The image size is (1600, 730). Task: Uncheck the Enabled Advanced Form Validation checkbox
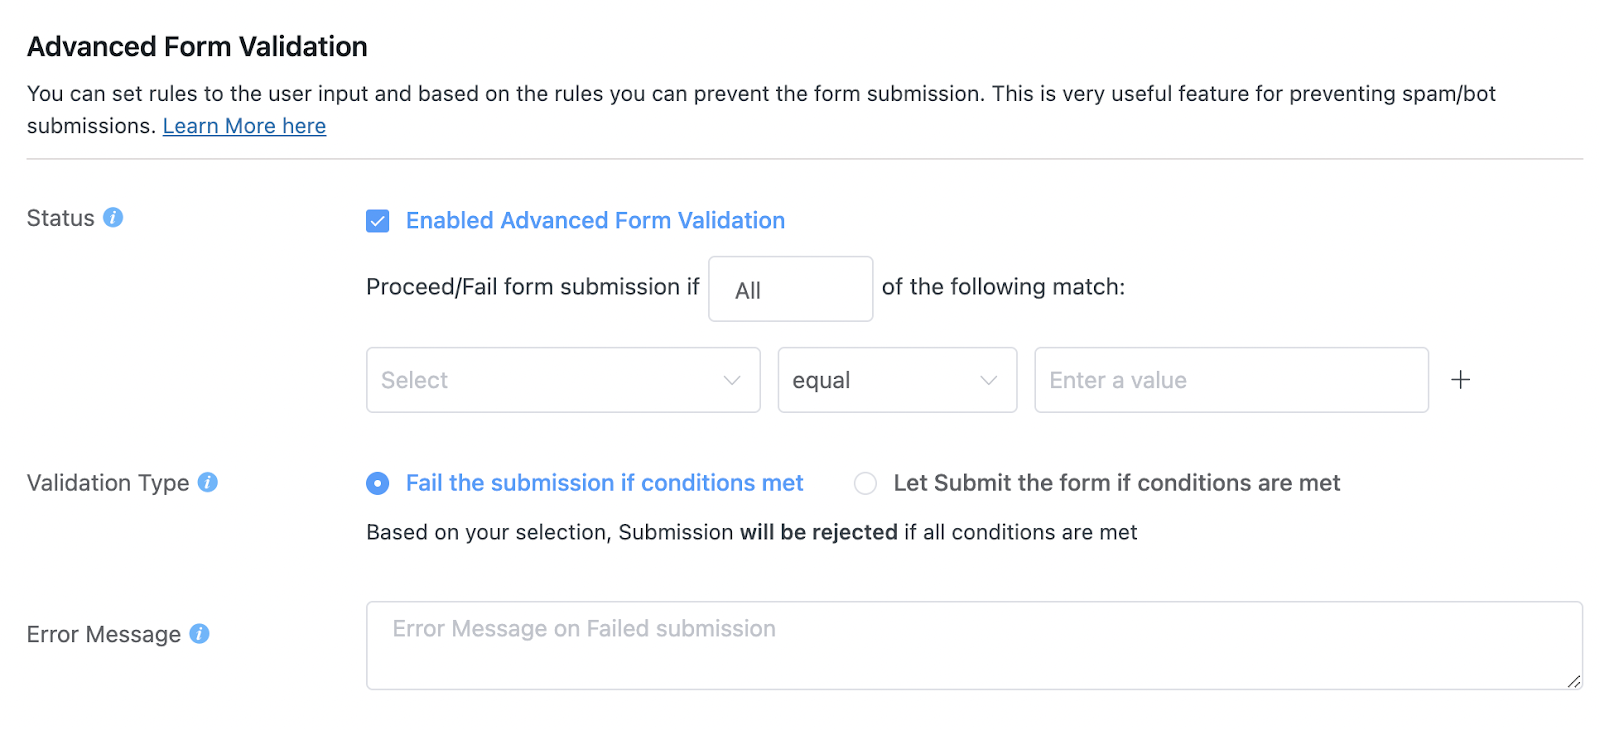[378, 221]
